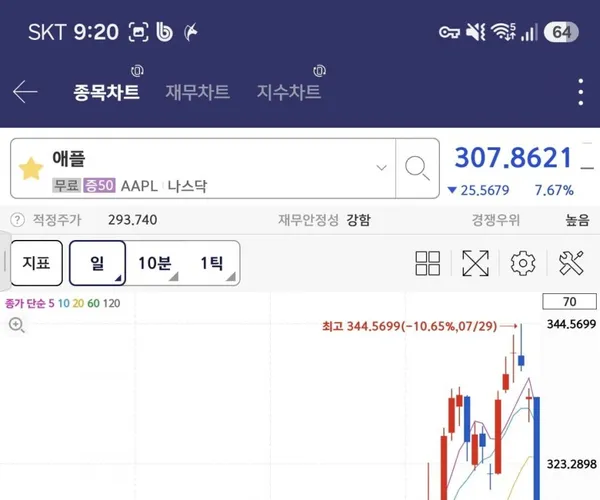Viewport: 600px width, 500px height.
Task: Expand chart to fullscreen
Action: point(475,263)
